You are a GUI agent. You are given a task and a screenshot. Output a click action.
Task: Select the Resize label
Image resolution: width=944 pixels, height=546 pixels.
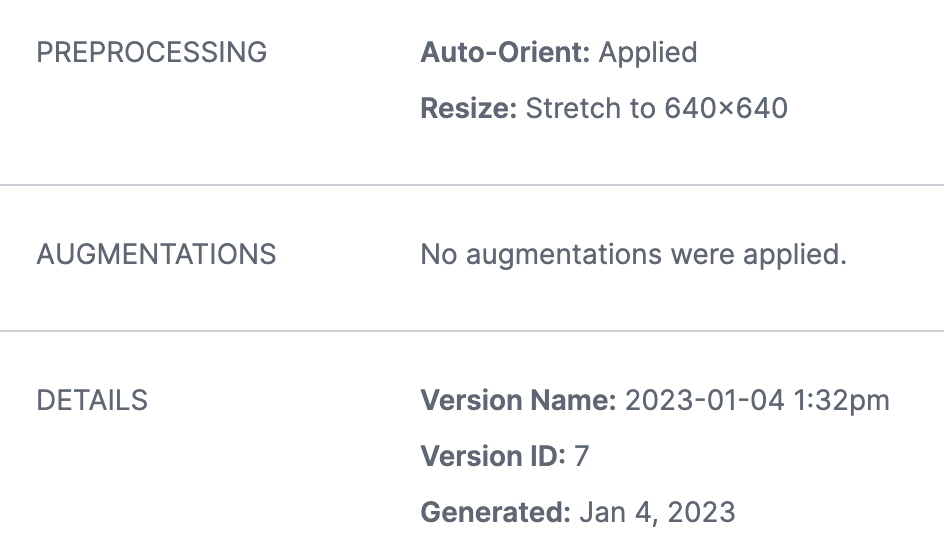pyautogui.click(x=468, y=108)
